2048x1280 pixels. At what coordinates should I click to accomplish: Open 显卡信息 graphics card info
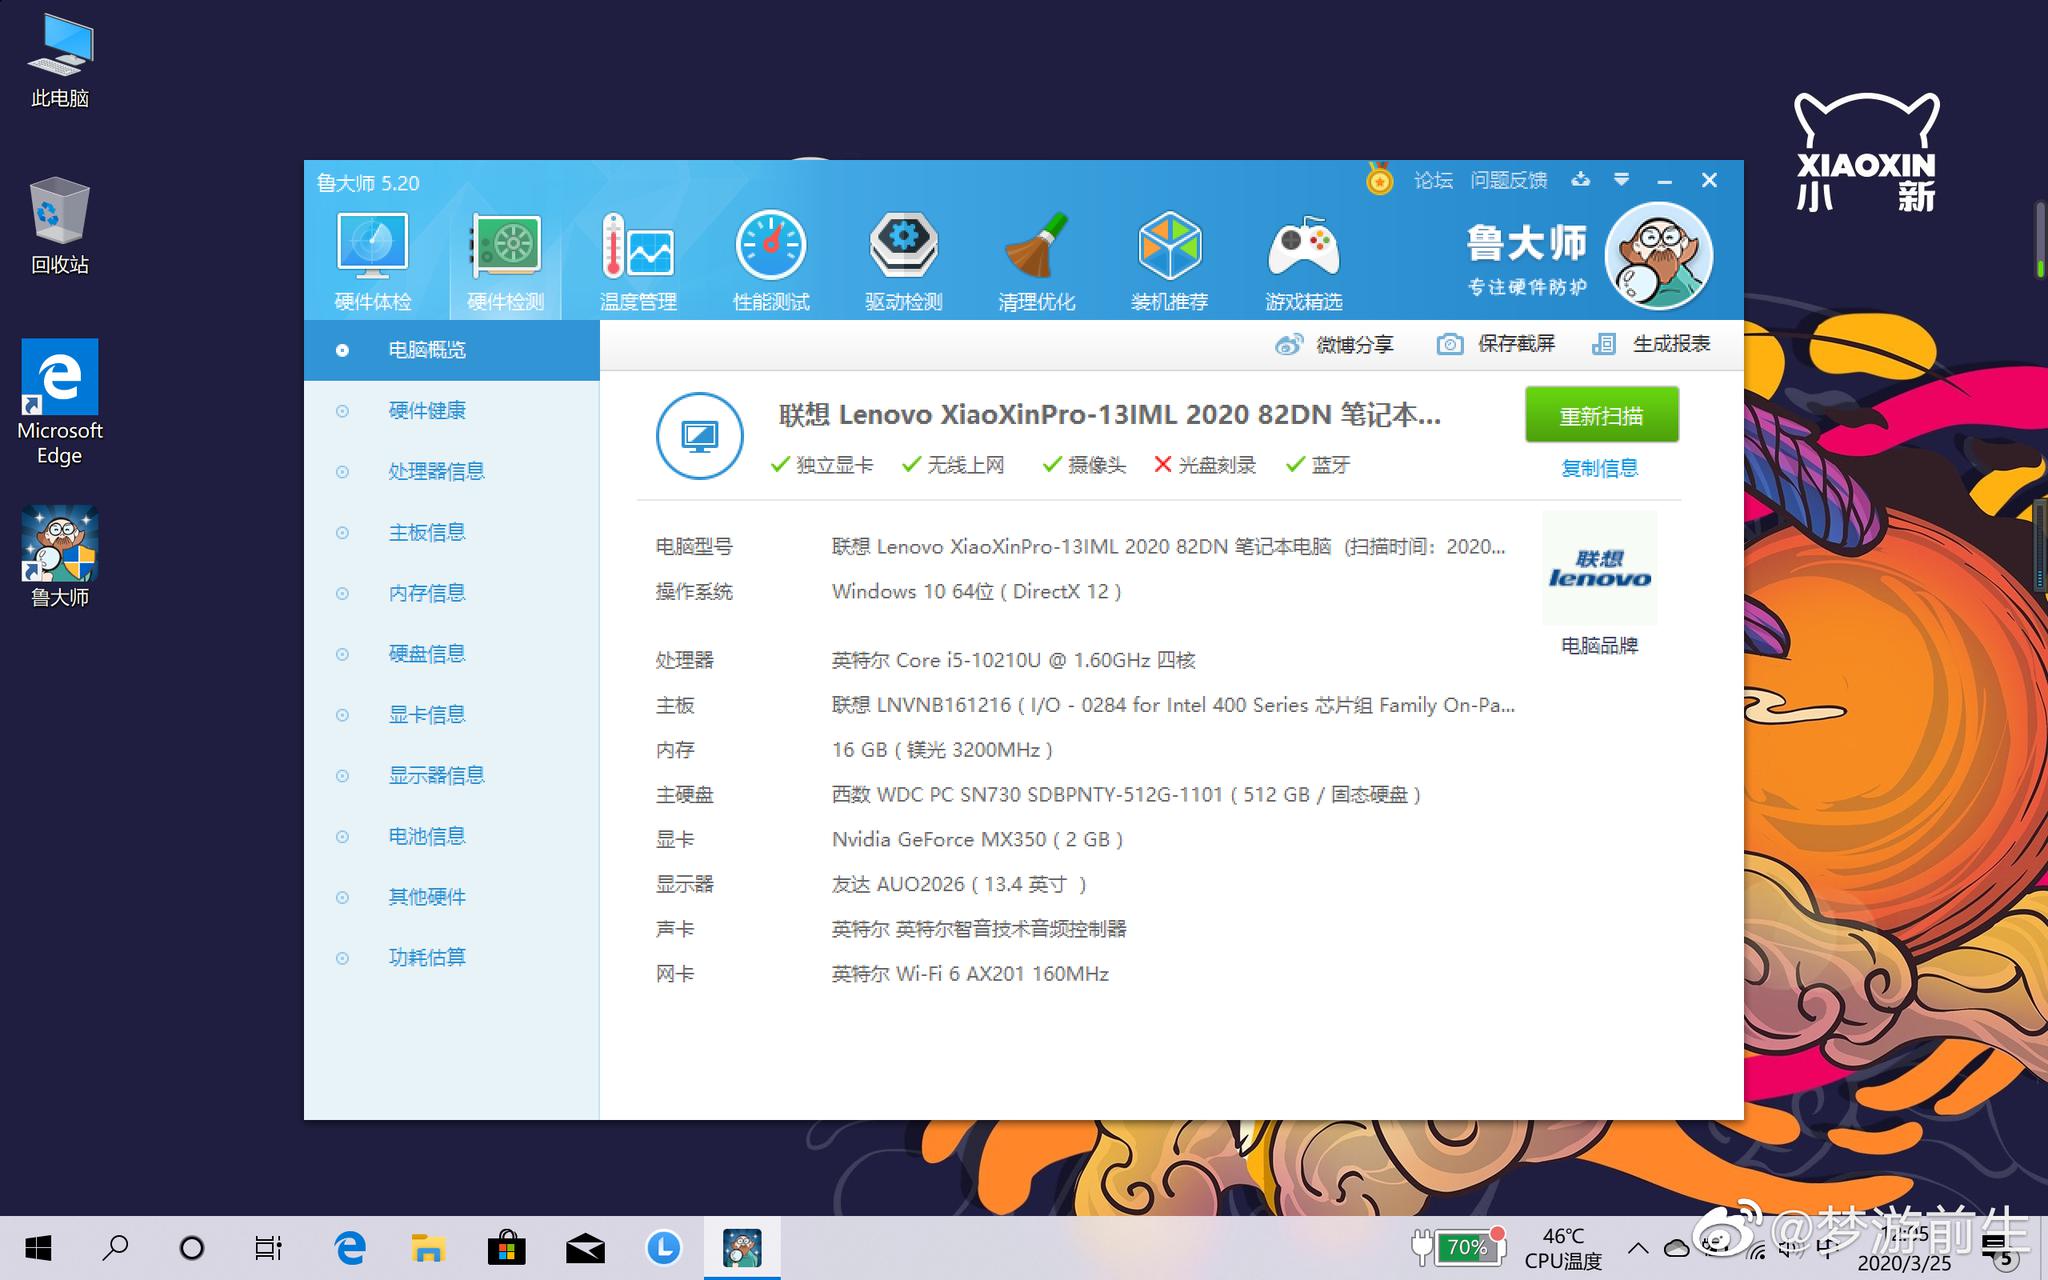(x=426, y=714)
